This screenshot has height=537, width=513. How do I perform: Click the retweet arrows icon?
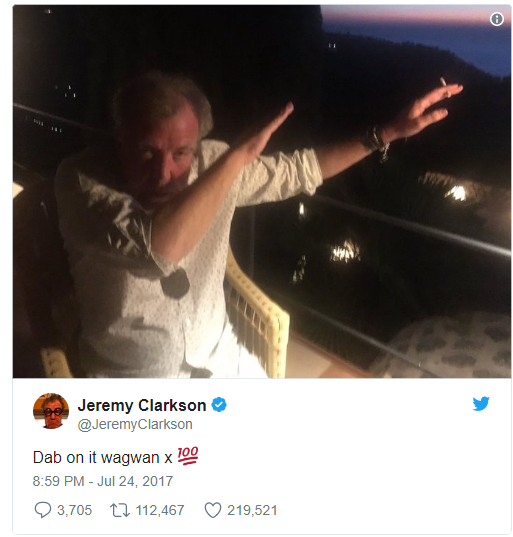tap(120, 510)
